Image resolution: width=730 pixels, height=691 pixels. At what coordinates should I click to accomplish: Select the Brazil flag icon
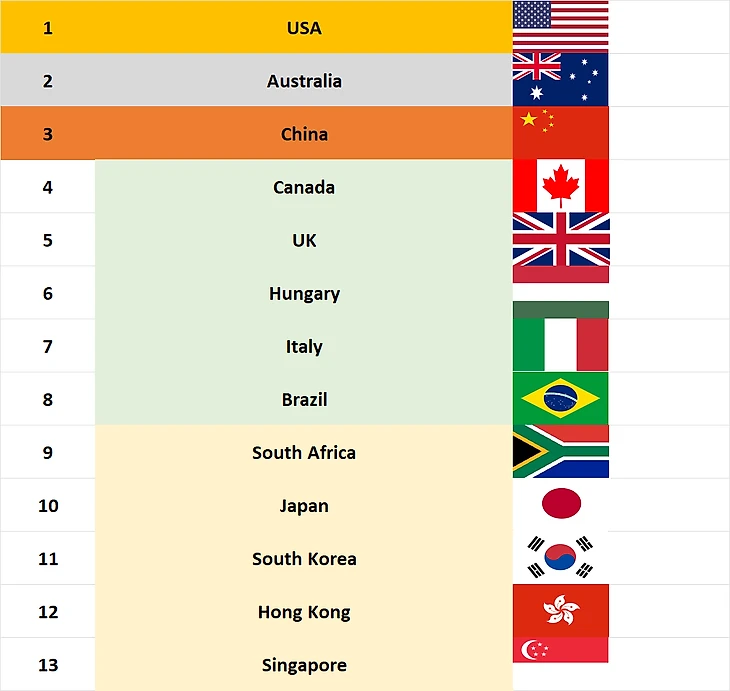(x=561, y=398)
